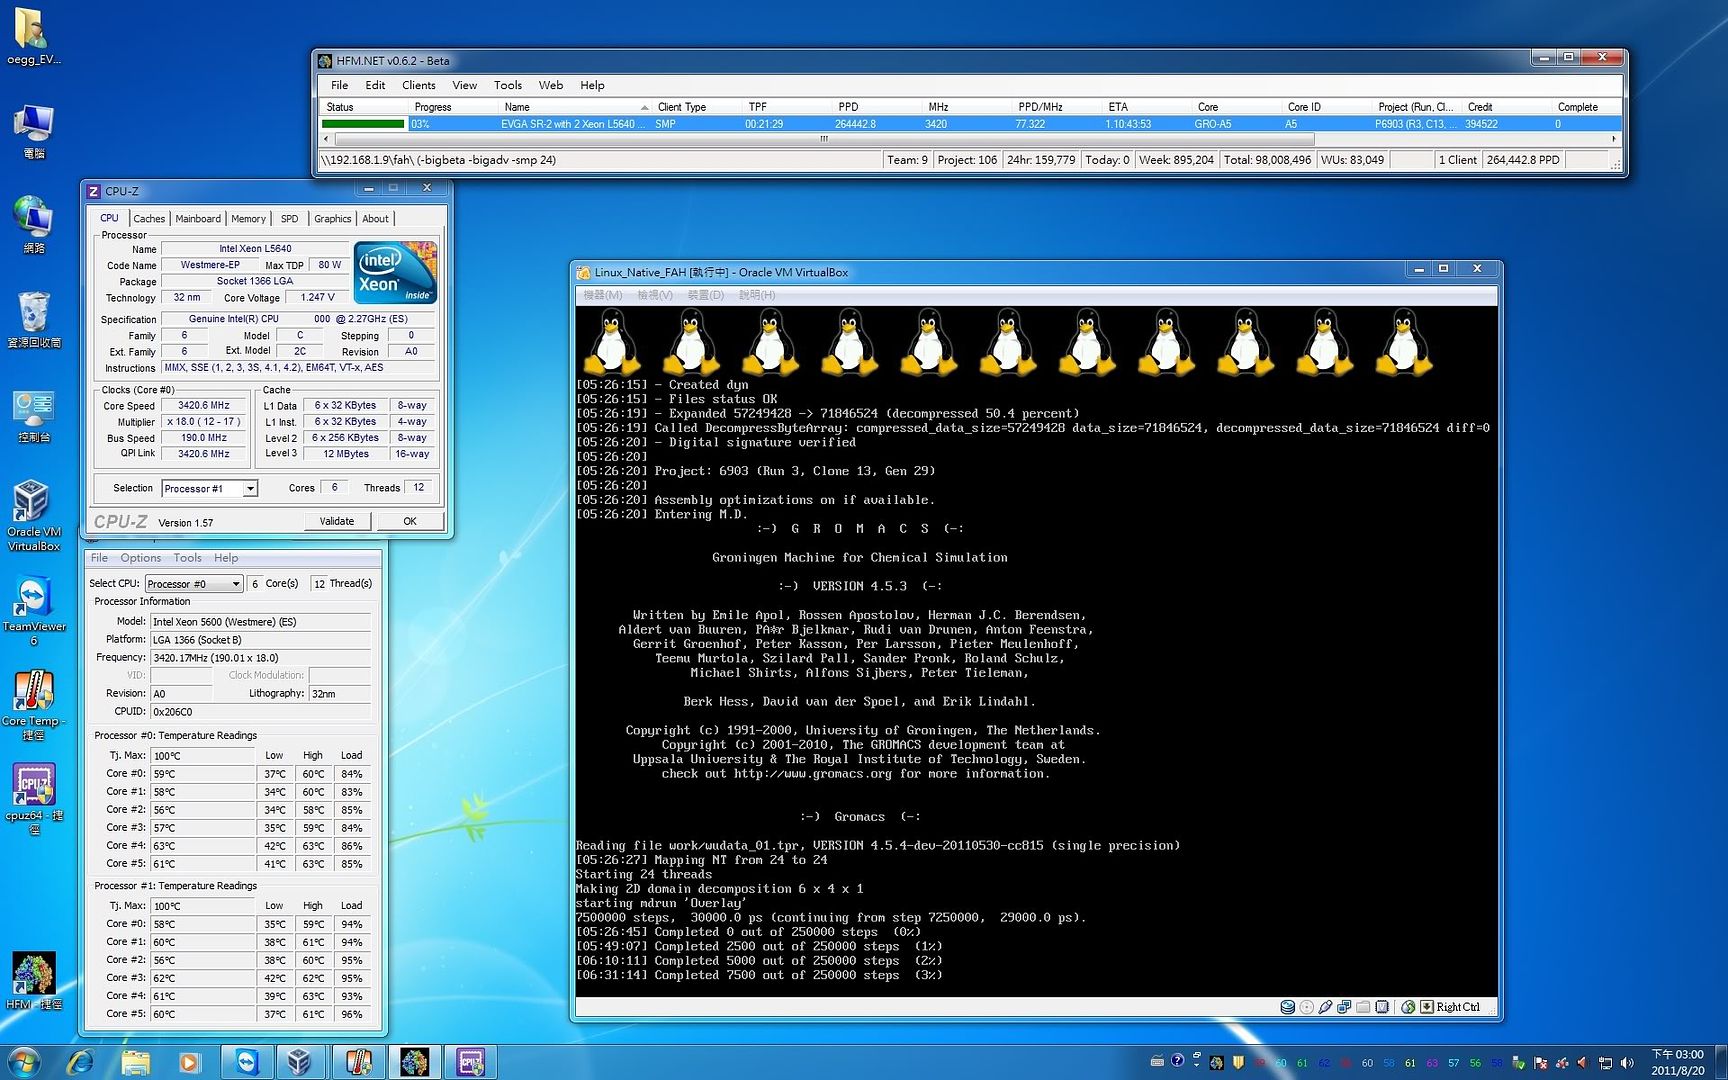
Task: Open the oegg_EV folder desktop icon
Action: click(33, 37)
